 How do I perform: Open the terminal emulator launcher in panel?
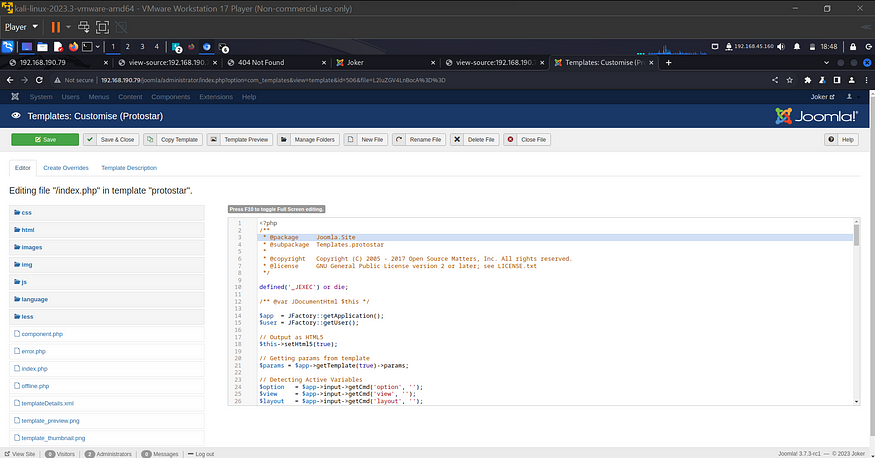87,47
